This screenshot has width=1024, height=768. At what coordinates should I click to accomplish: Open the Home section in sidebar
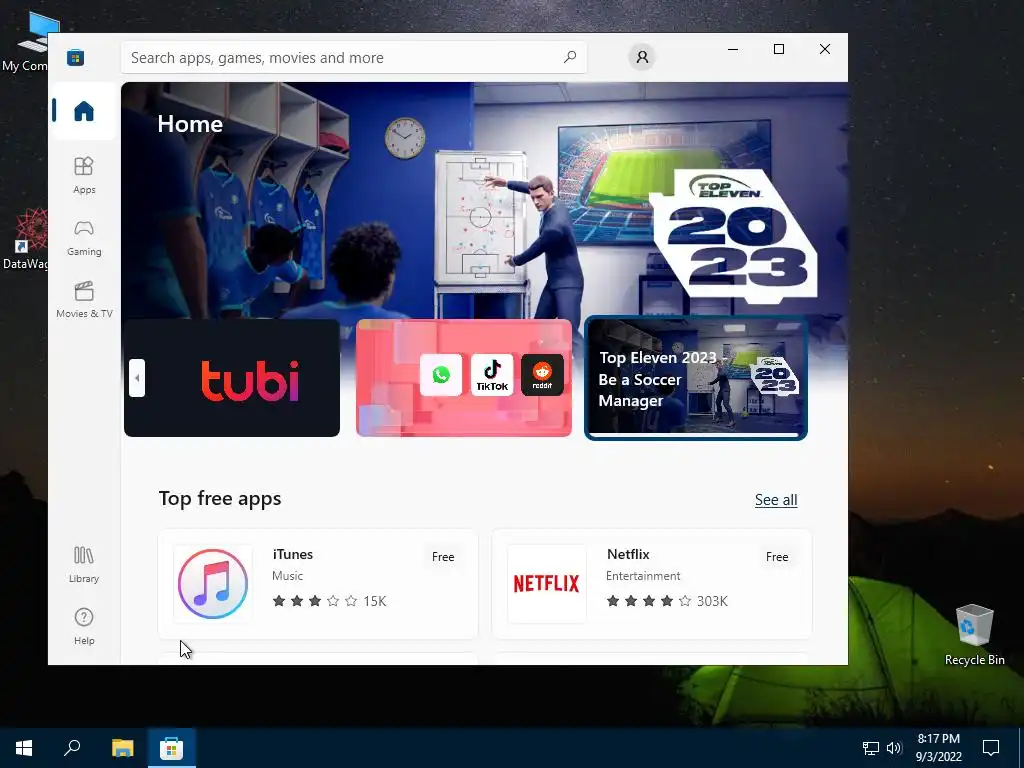click(x=84, y=111)
